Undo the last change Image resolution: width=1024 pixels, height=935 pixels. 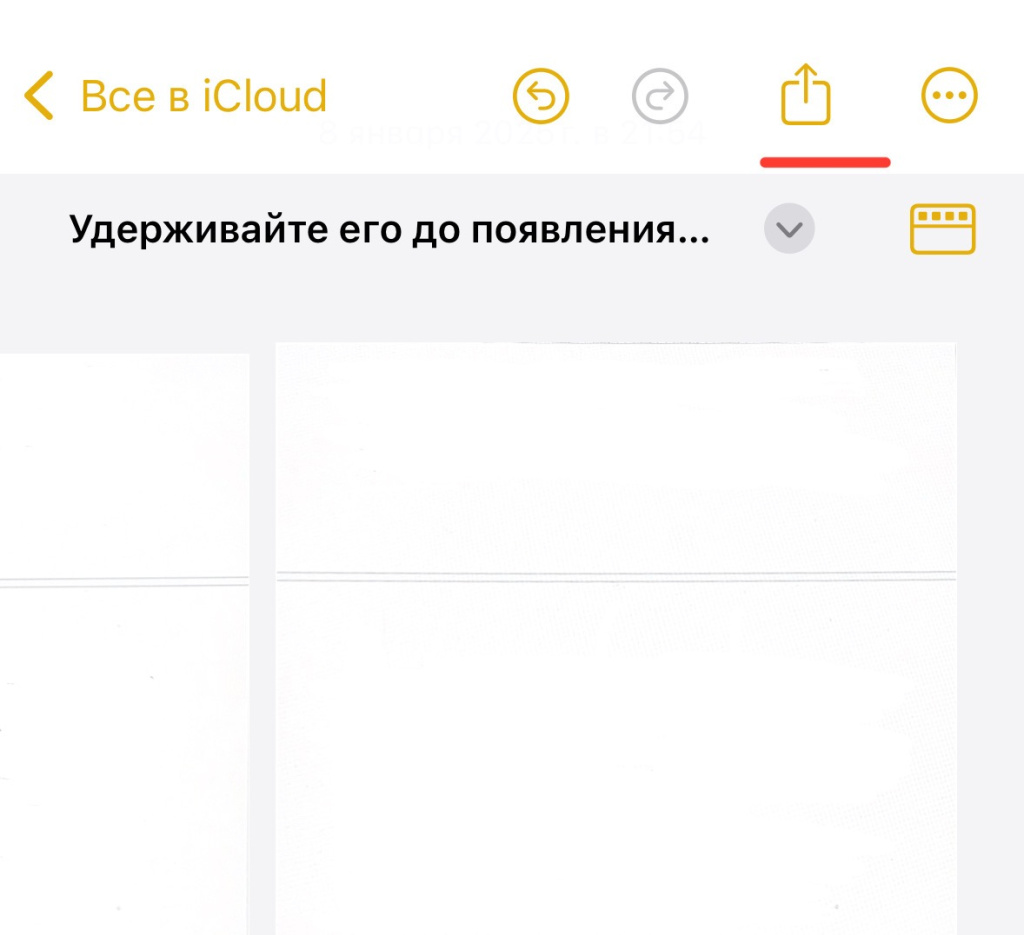coord(540,97)
